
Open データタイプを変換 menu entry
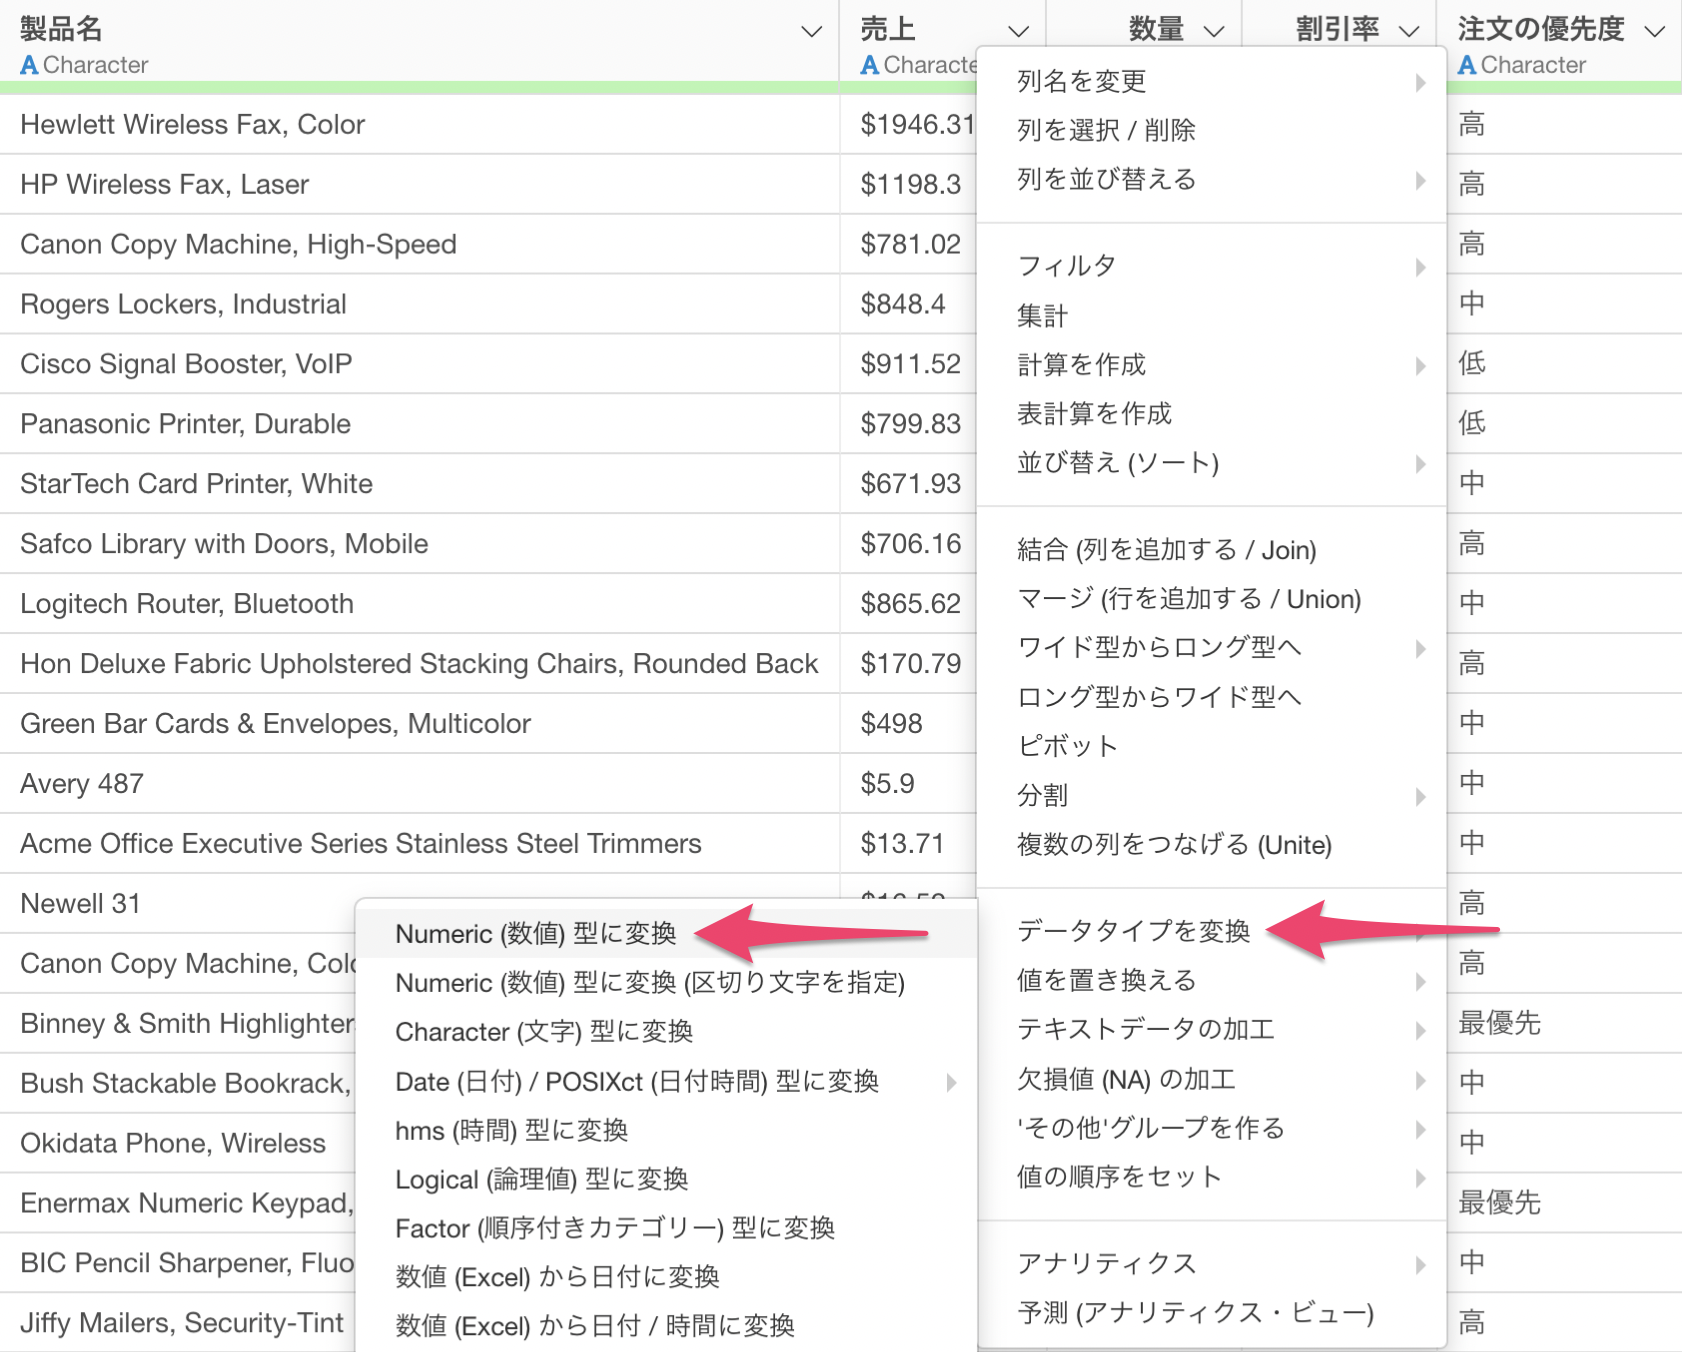[x=1133, y=931]
